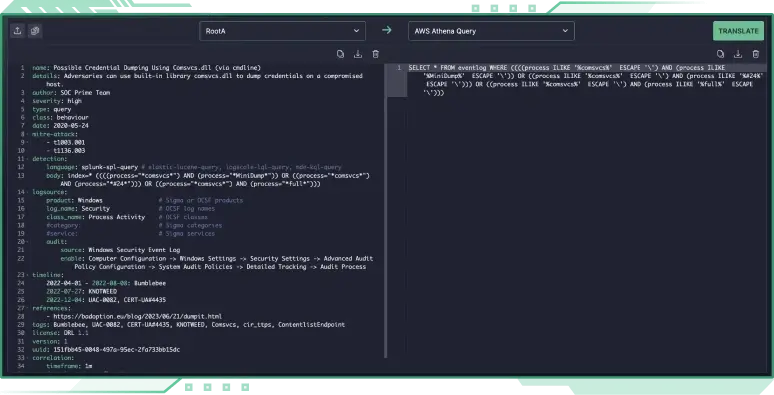Viewport: 774px width, 395px height.
Task: Click the 'body: index=*' query line
Action: click(x=208, y=180)
